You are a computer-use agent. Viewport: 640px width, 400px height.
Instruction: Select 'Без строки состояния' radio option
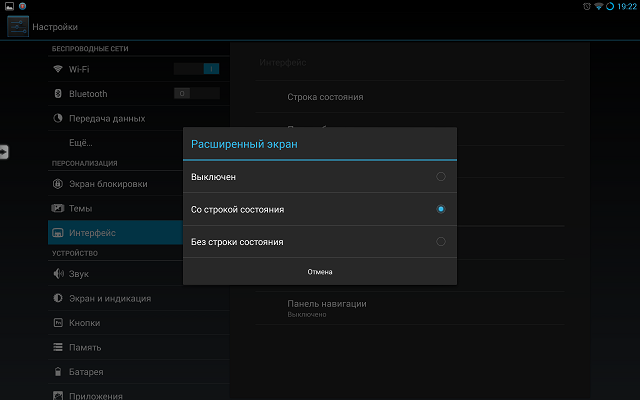(x=440, y=241)
